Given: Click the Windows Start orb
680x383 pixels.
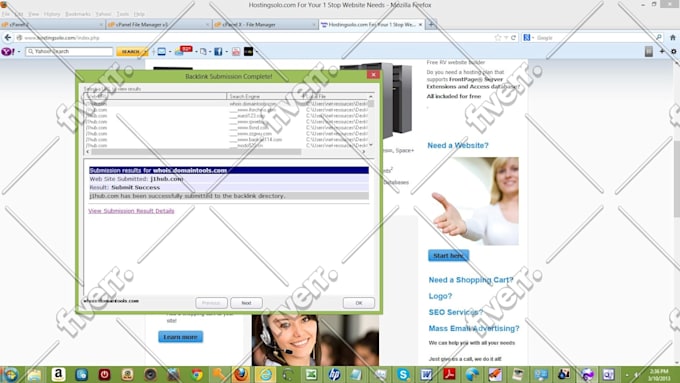Looking at the screenshot, I should click(x=10, y=374).
